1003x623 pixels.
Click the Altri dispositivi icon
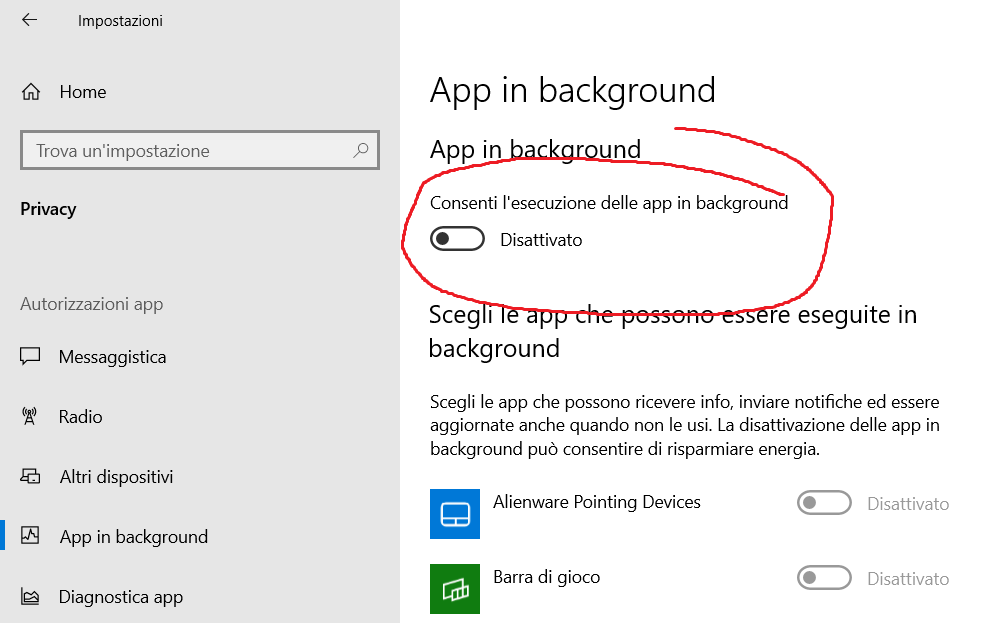click(x=30, y=477)
